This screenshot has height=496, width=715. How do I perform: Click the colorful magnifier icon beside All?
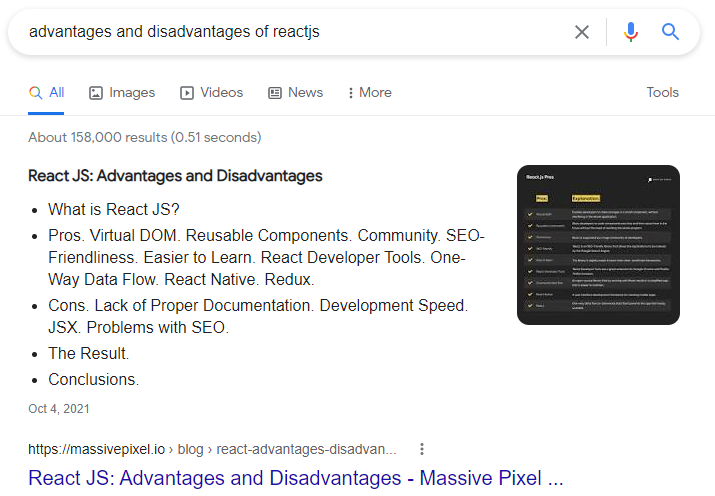pos(36,93)
